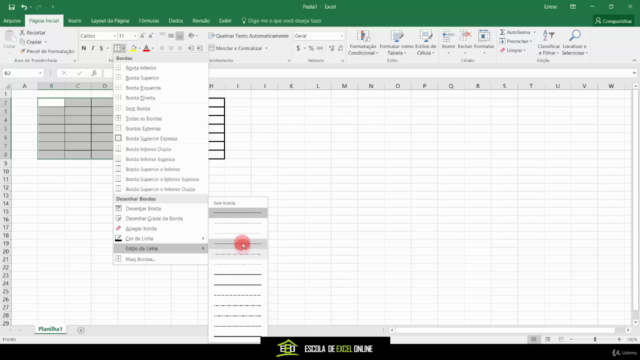Open the Calibri font name dropdown
This screenshot has height=360, width=640.
(115, 36)
